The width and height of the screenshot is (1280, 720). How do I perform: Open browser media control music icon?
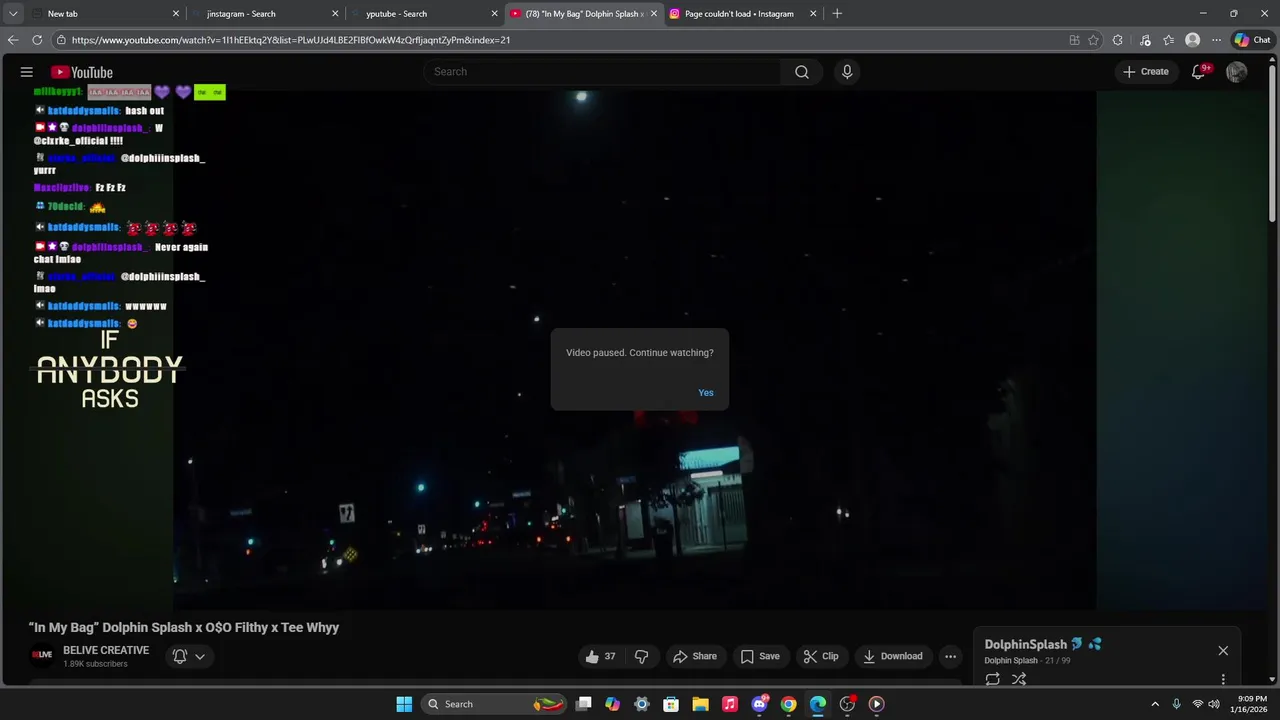tap(1145, 40)
